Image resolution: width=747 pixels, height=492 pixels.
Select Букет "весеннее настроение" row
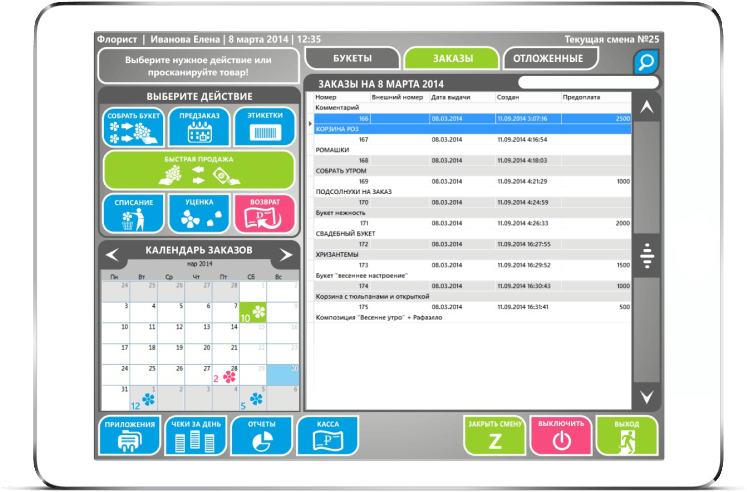coord(473,276)
